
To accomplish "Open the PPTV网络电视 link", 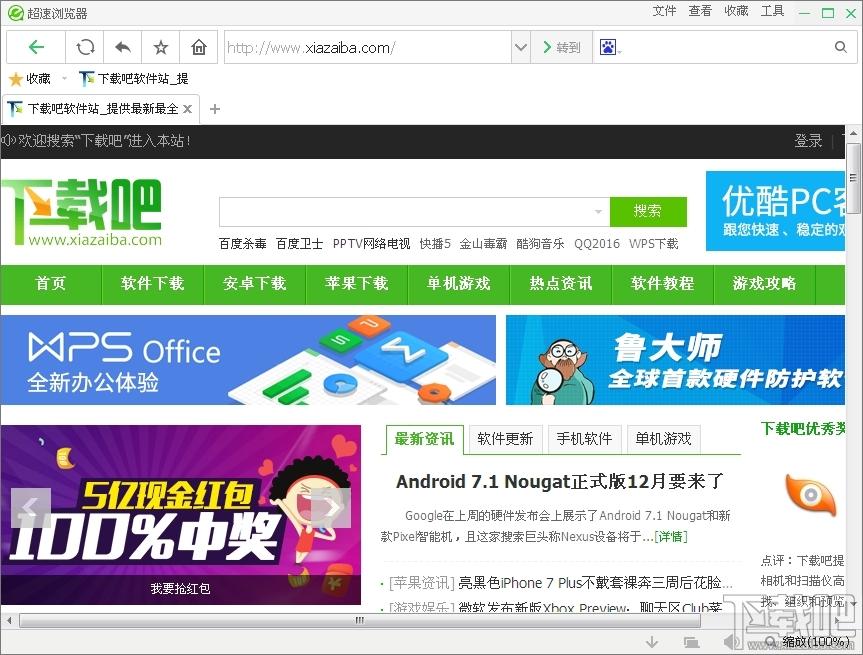I will 372,244.
